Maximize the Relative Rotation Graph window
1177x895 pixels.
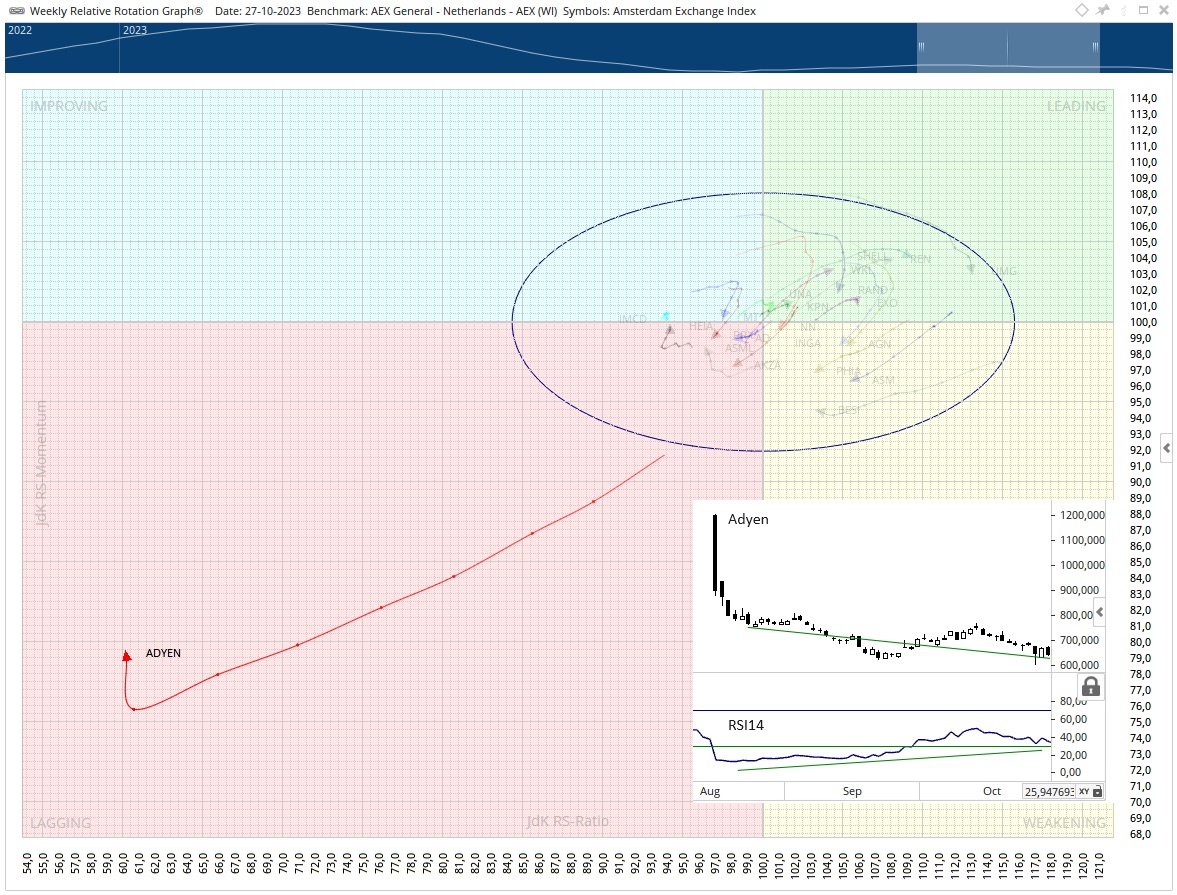(x=1144, y=10)
